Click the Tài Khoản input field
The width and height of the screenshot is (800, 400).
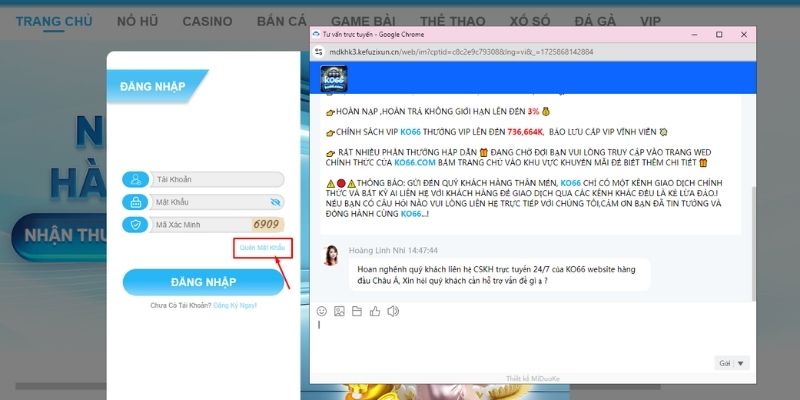click(x=216, y=180)
